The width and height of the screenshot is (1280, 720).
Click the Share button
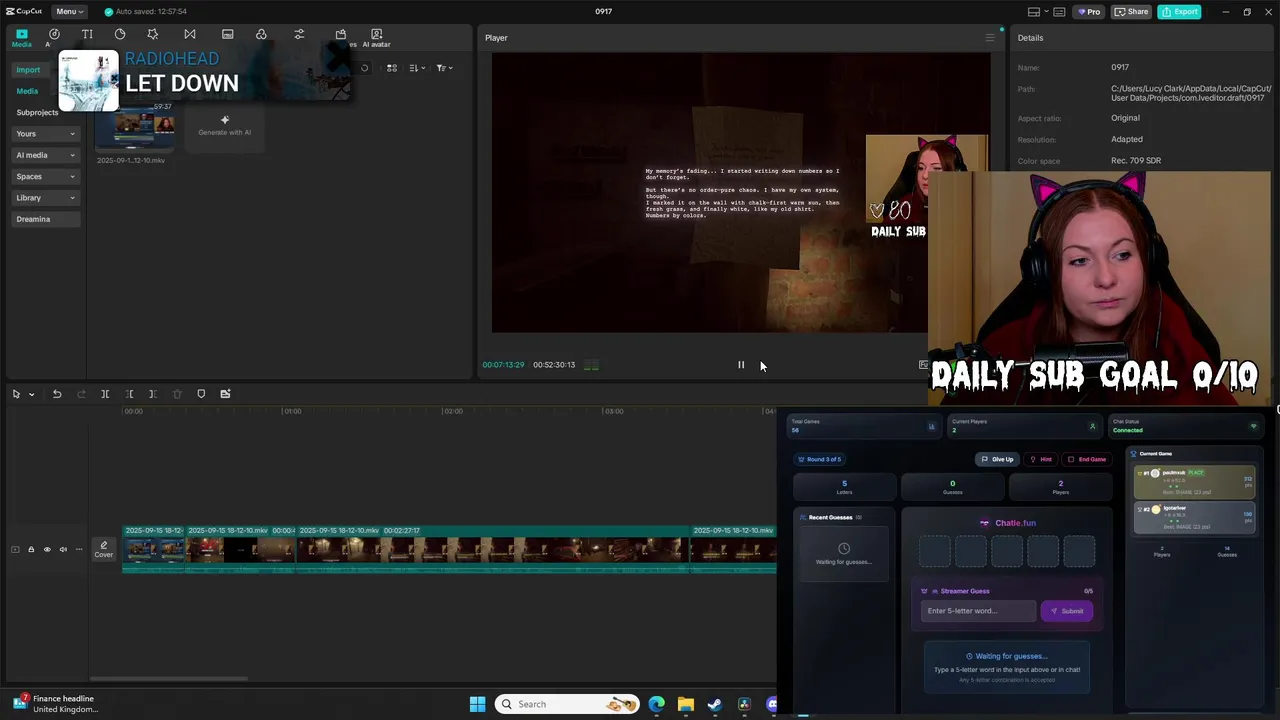[1132, 12]
